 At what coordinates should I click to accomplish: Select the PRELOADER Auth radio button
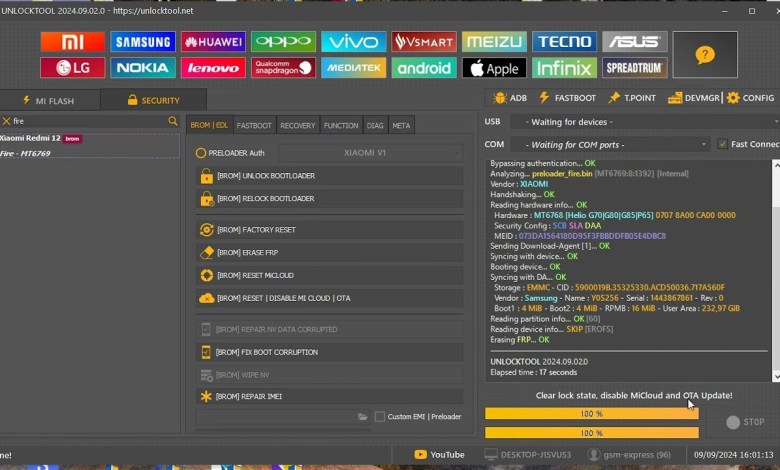[201, 153]
